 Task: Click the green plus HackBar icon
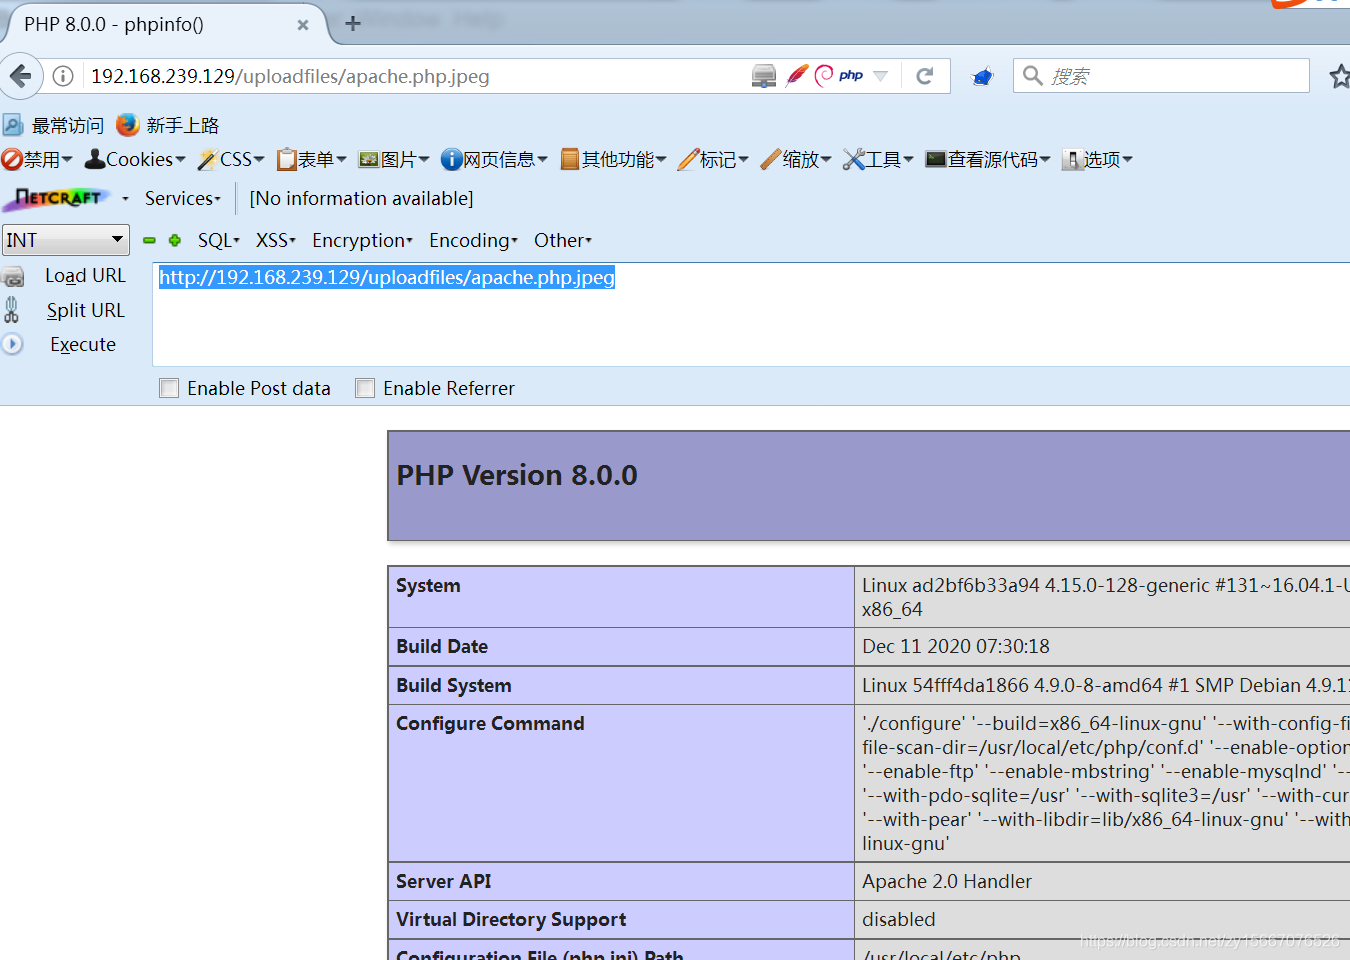pyautogui.click(x=175, y=240)
